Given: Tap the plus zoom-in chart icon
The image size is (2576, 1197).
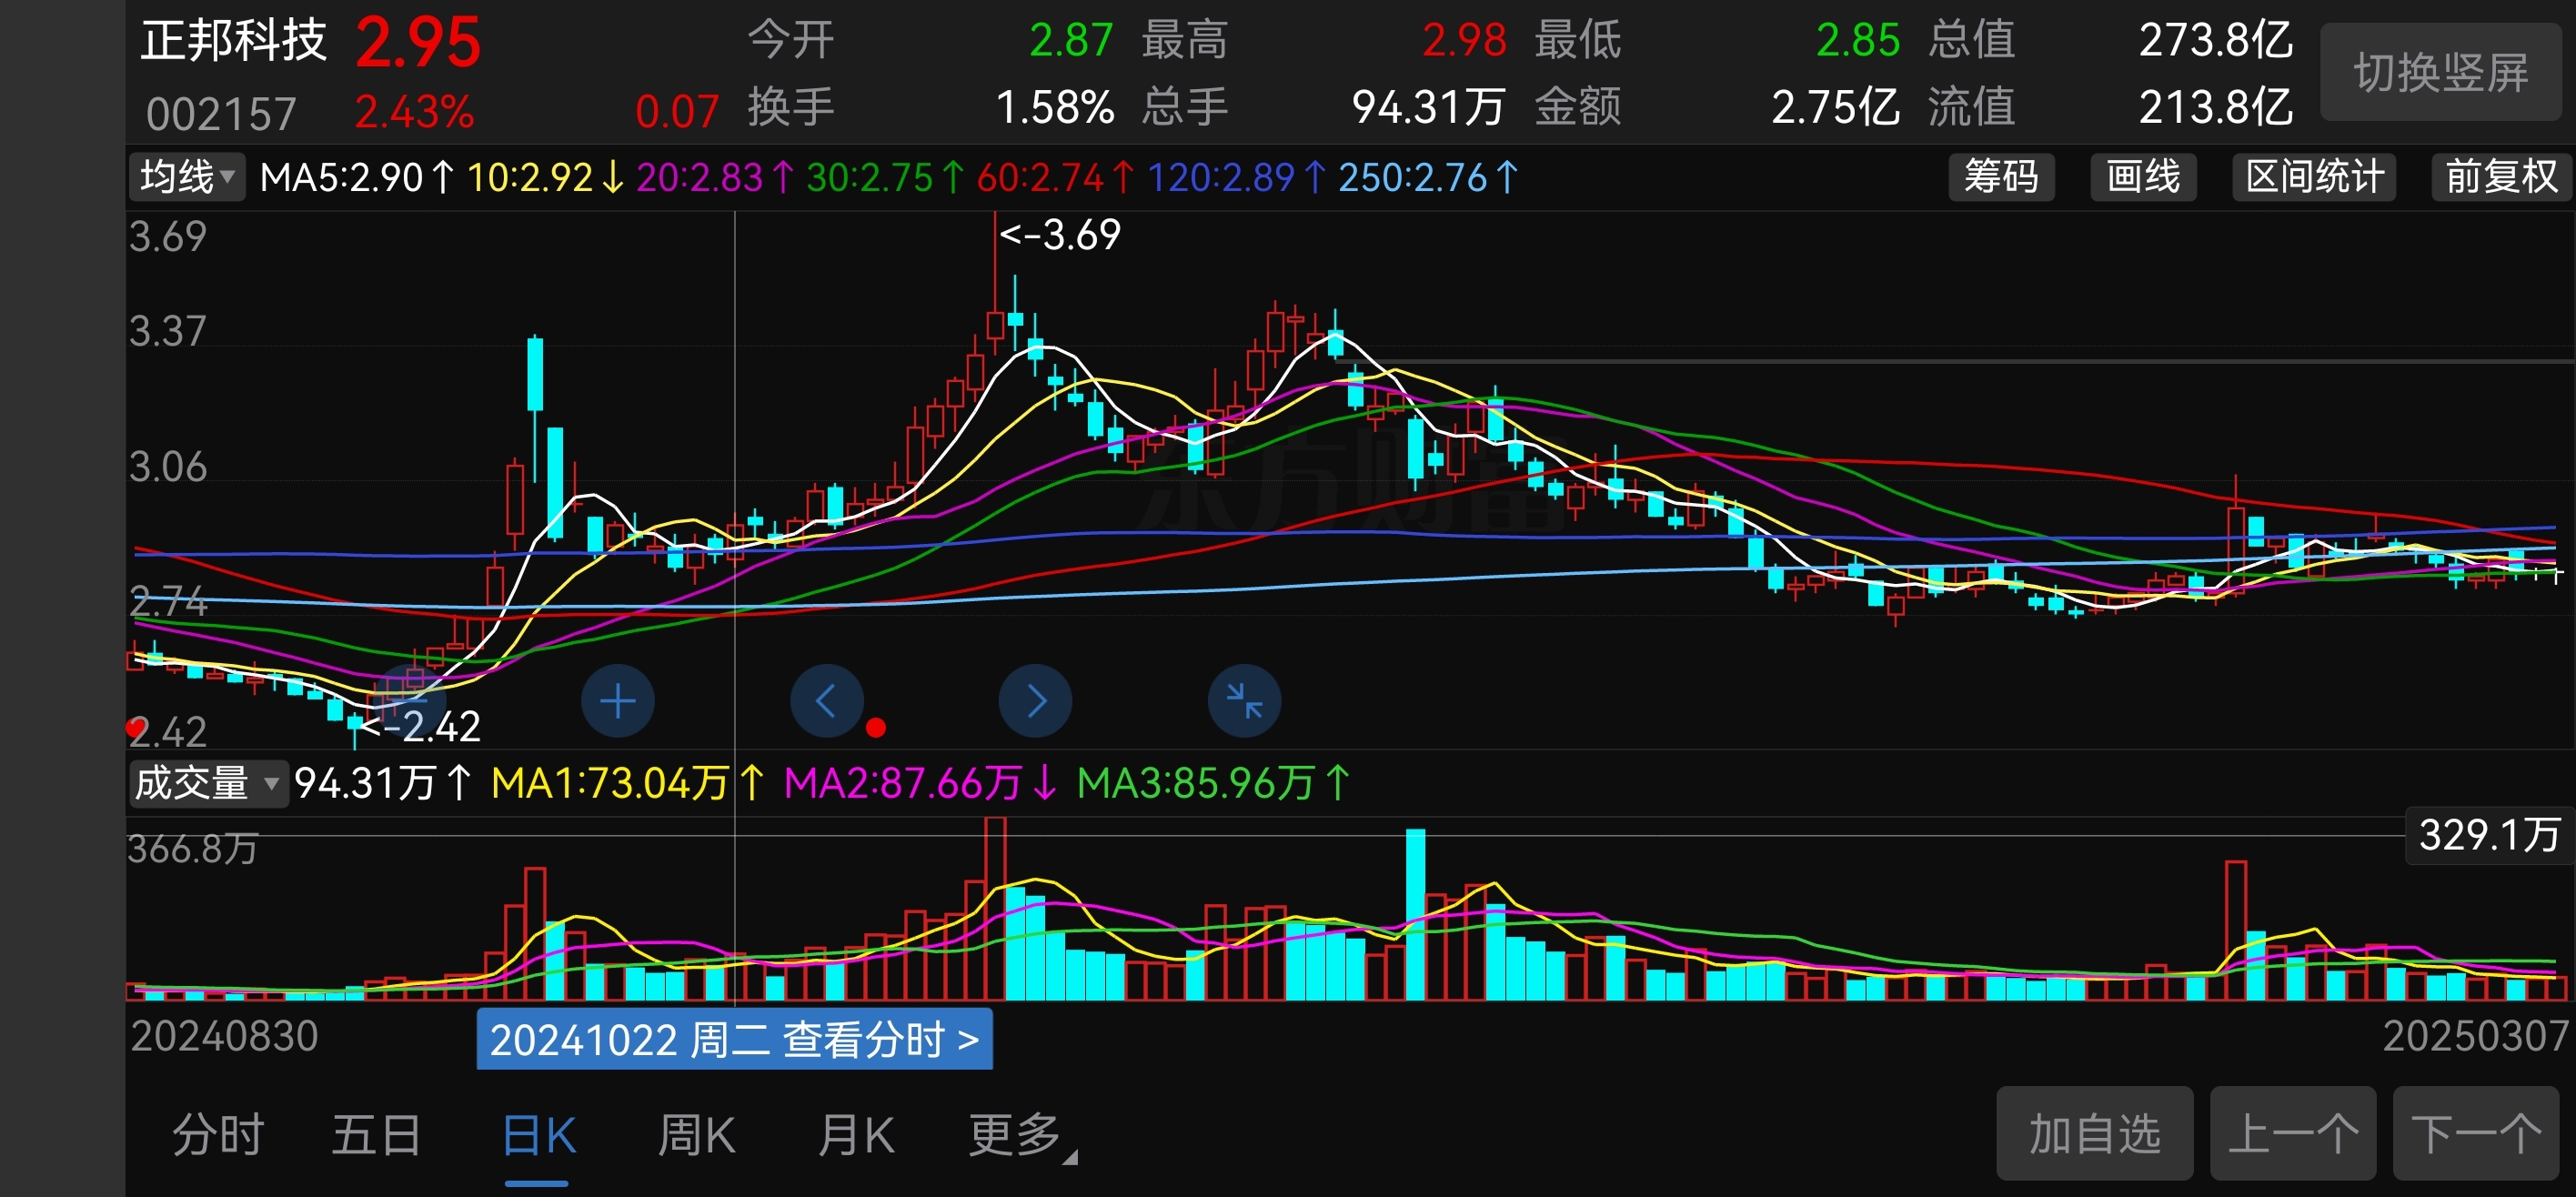Looking at the screenshot, I should point(617,701).
